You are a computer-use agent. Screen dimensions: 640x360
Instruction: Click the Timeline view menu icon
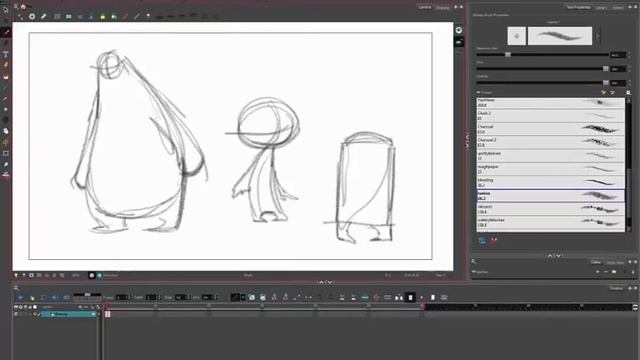click(x=16, y=288)
